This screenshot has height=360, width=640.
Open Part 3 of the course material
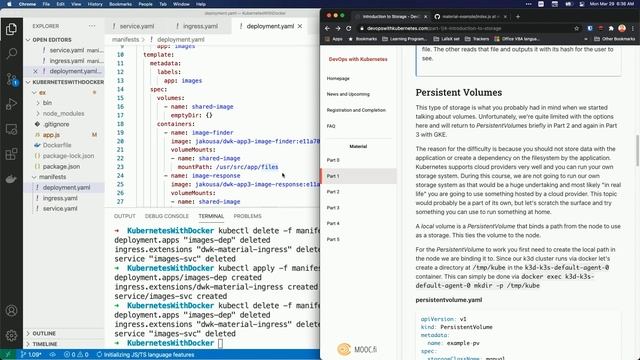333,208
